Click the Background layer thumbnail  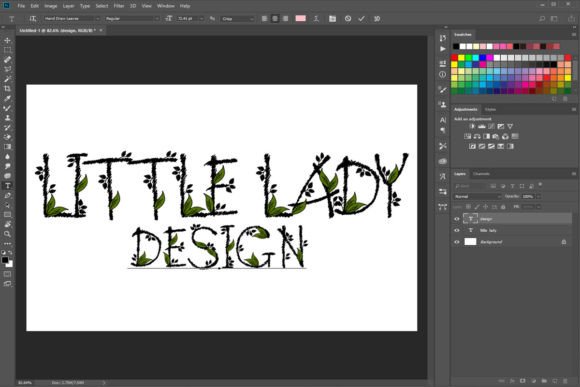click(x=470, y=242)
